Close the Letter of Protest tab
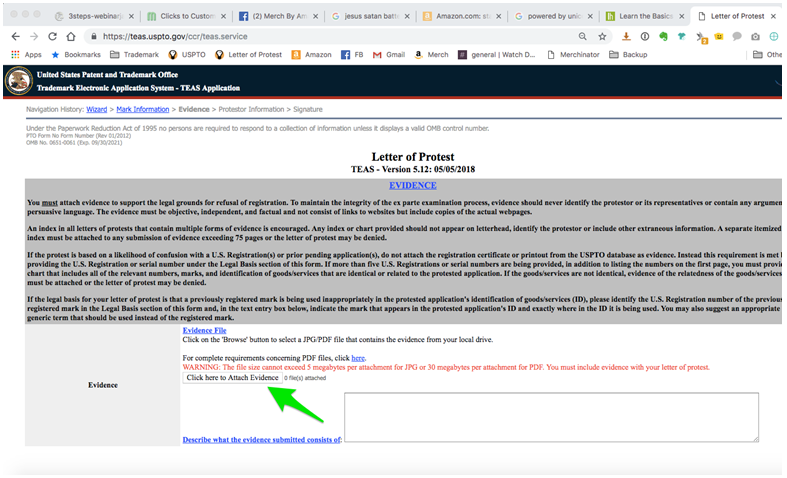 773,16
